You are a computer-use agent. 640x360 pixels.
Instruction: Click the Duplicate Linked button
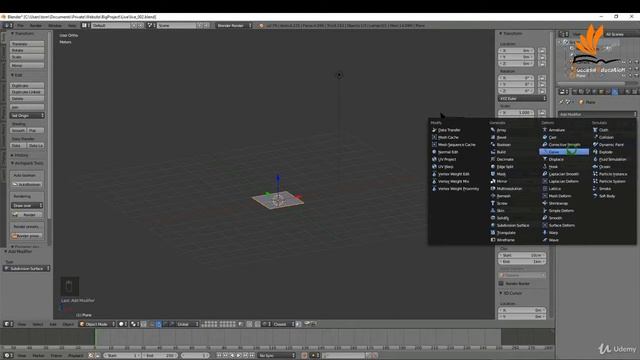click(x=27, y=92)
